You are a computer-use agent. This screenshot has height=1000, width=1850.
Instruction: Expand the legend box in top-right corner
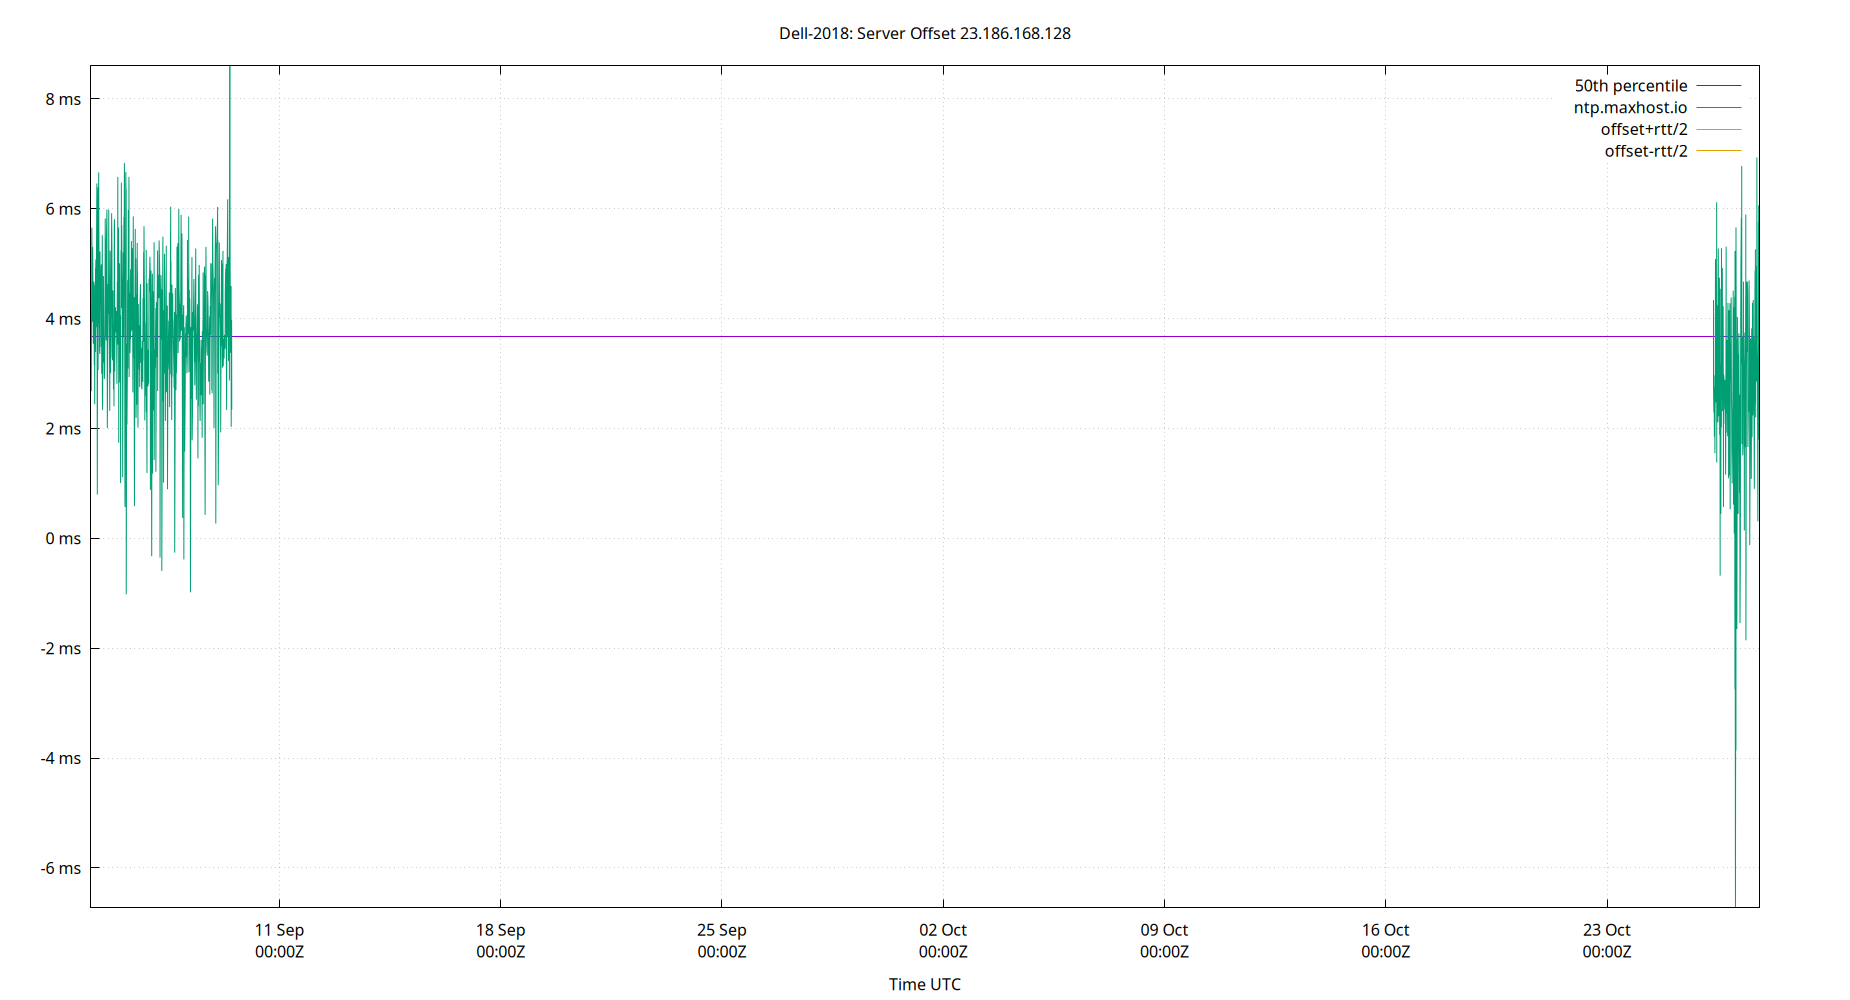(1660, 118)
